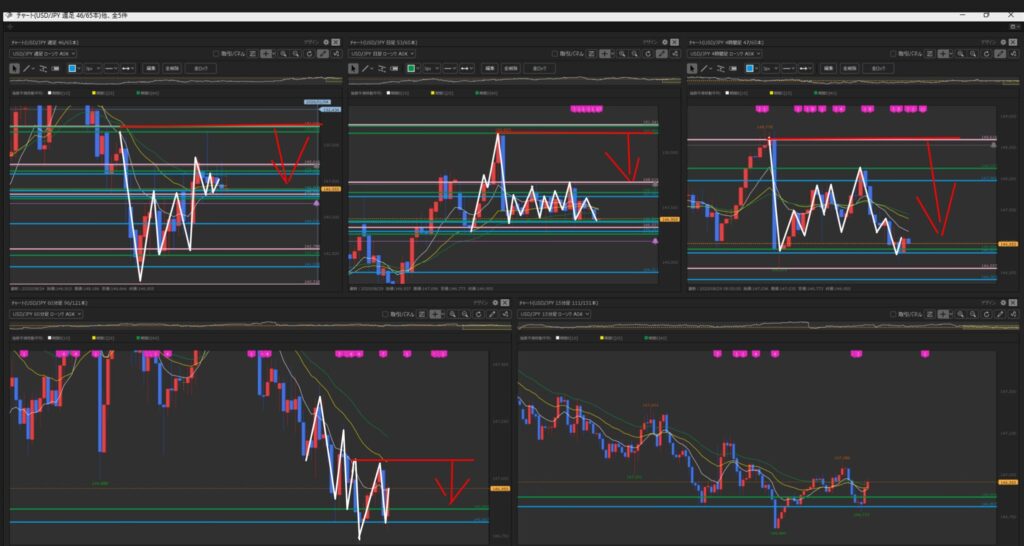Open USD/JPY 4時間足 ローソク ASK dropdown

point(724,54)
